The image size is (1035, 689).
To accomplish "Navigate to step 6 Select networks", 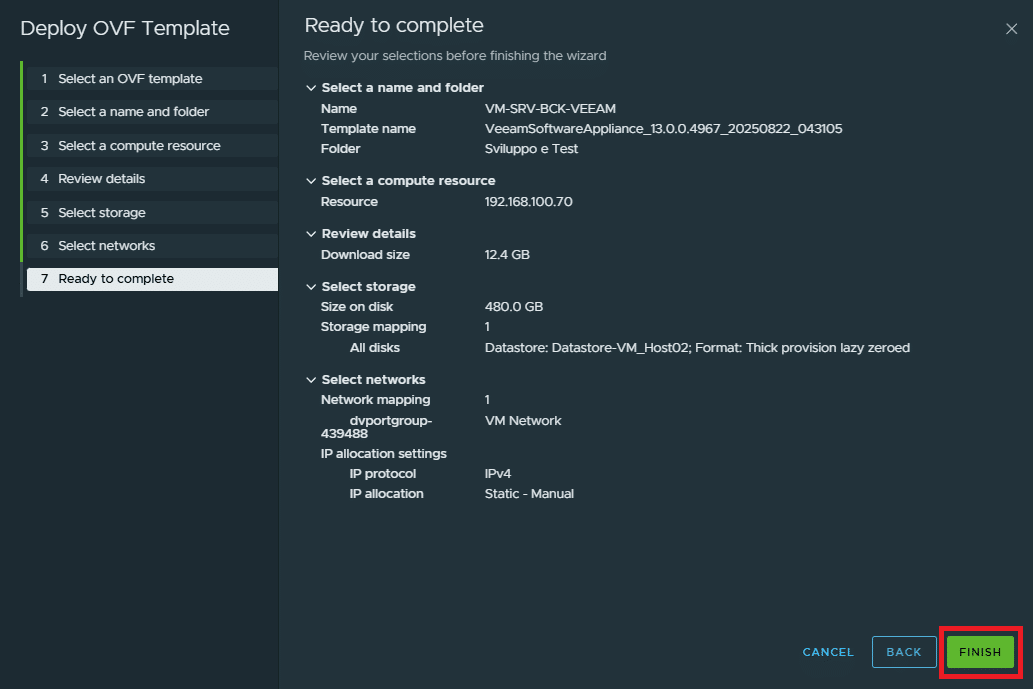I will pyautogui.click(x=106, y=246).
